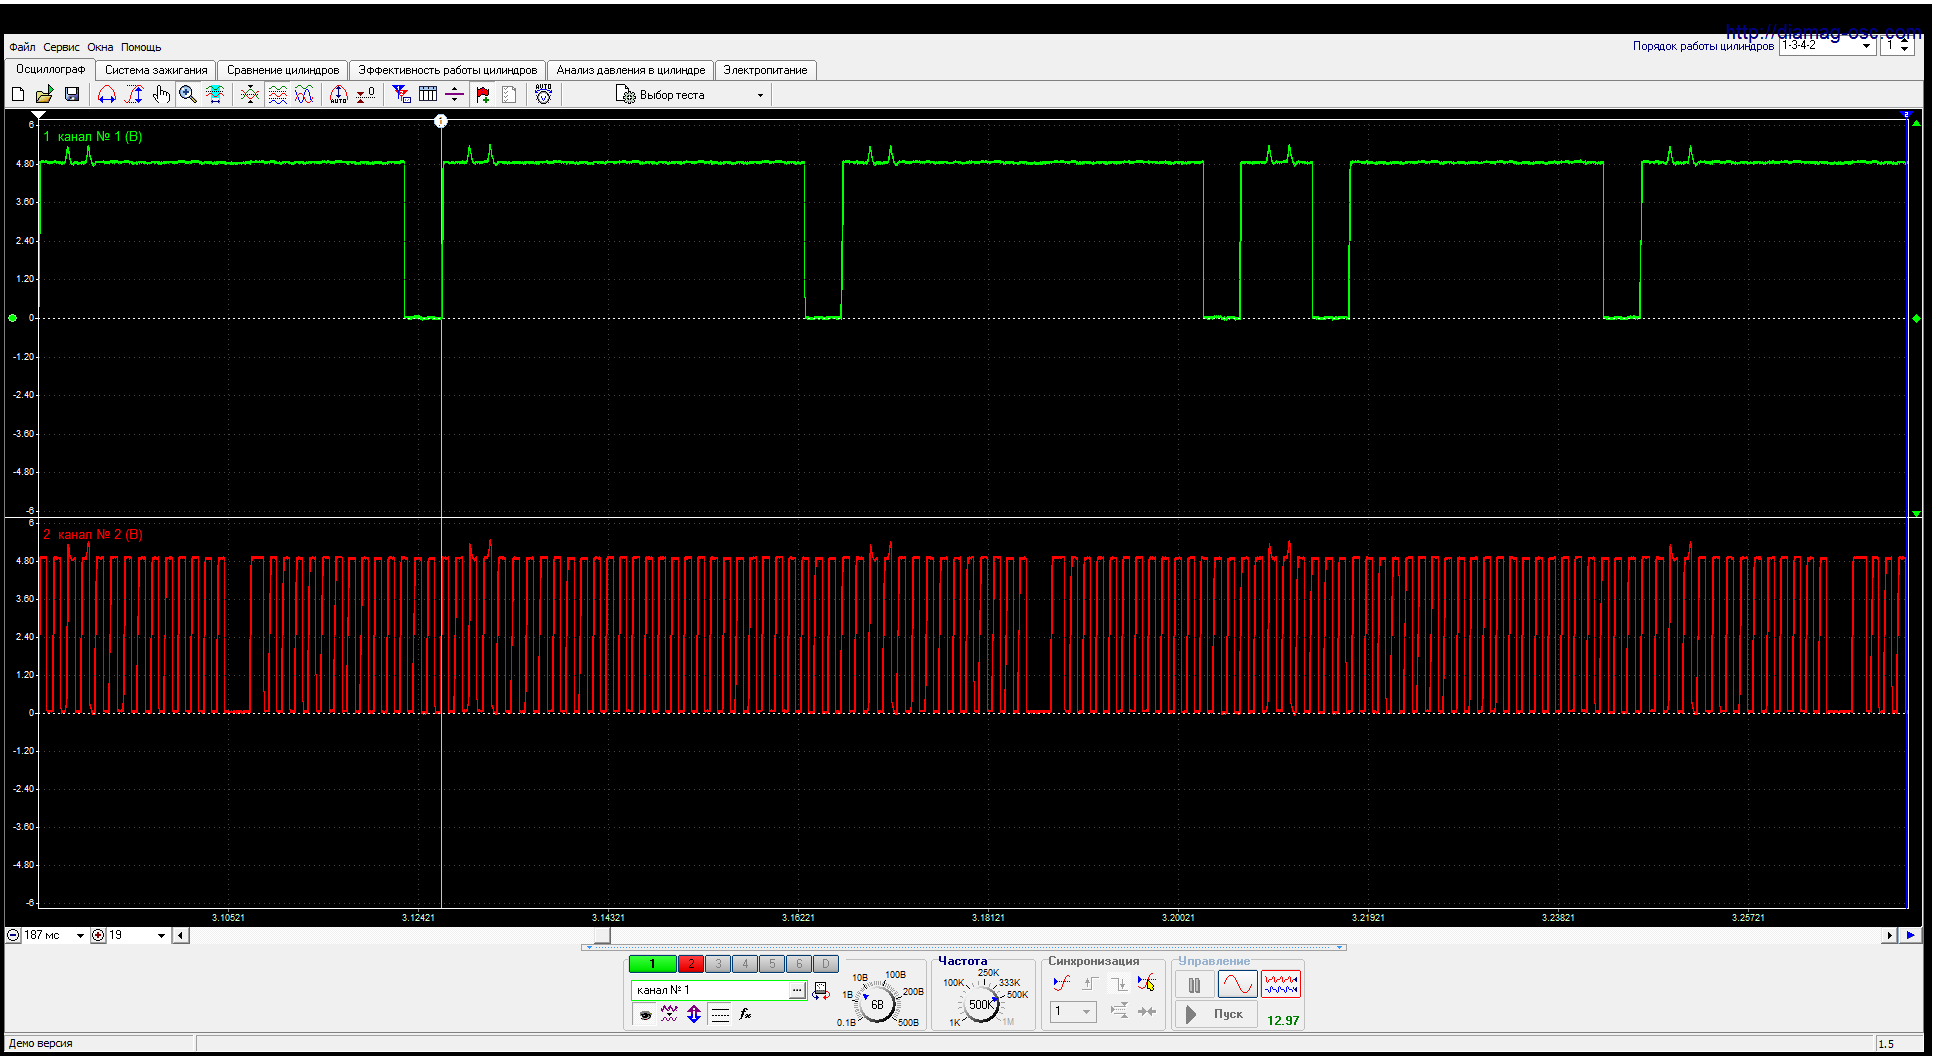Click the AUTO voltmeter icon
This screenshot has width=1936, height=1056.
click(x=543, y=94)
